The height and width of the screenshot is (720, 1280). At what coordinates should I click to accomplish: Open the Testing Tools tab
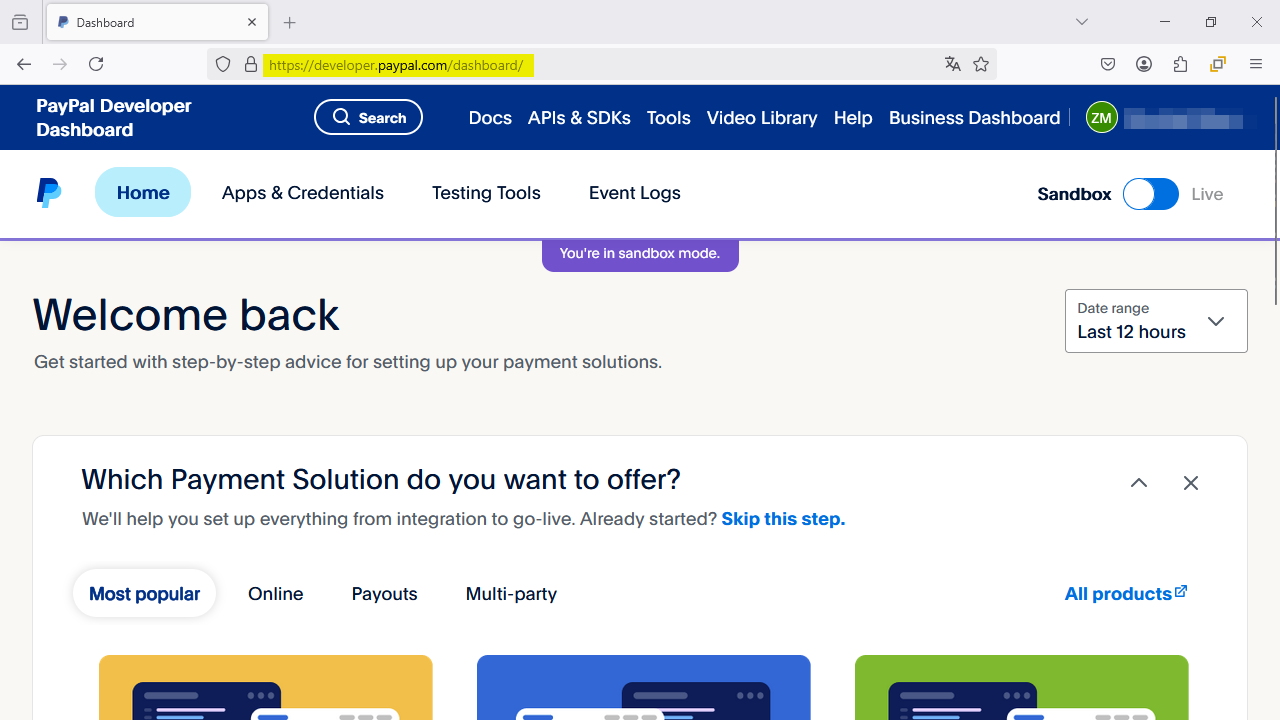486,193
